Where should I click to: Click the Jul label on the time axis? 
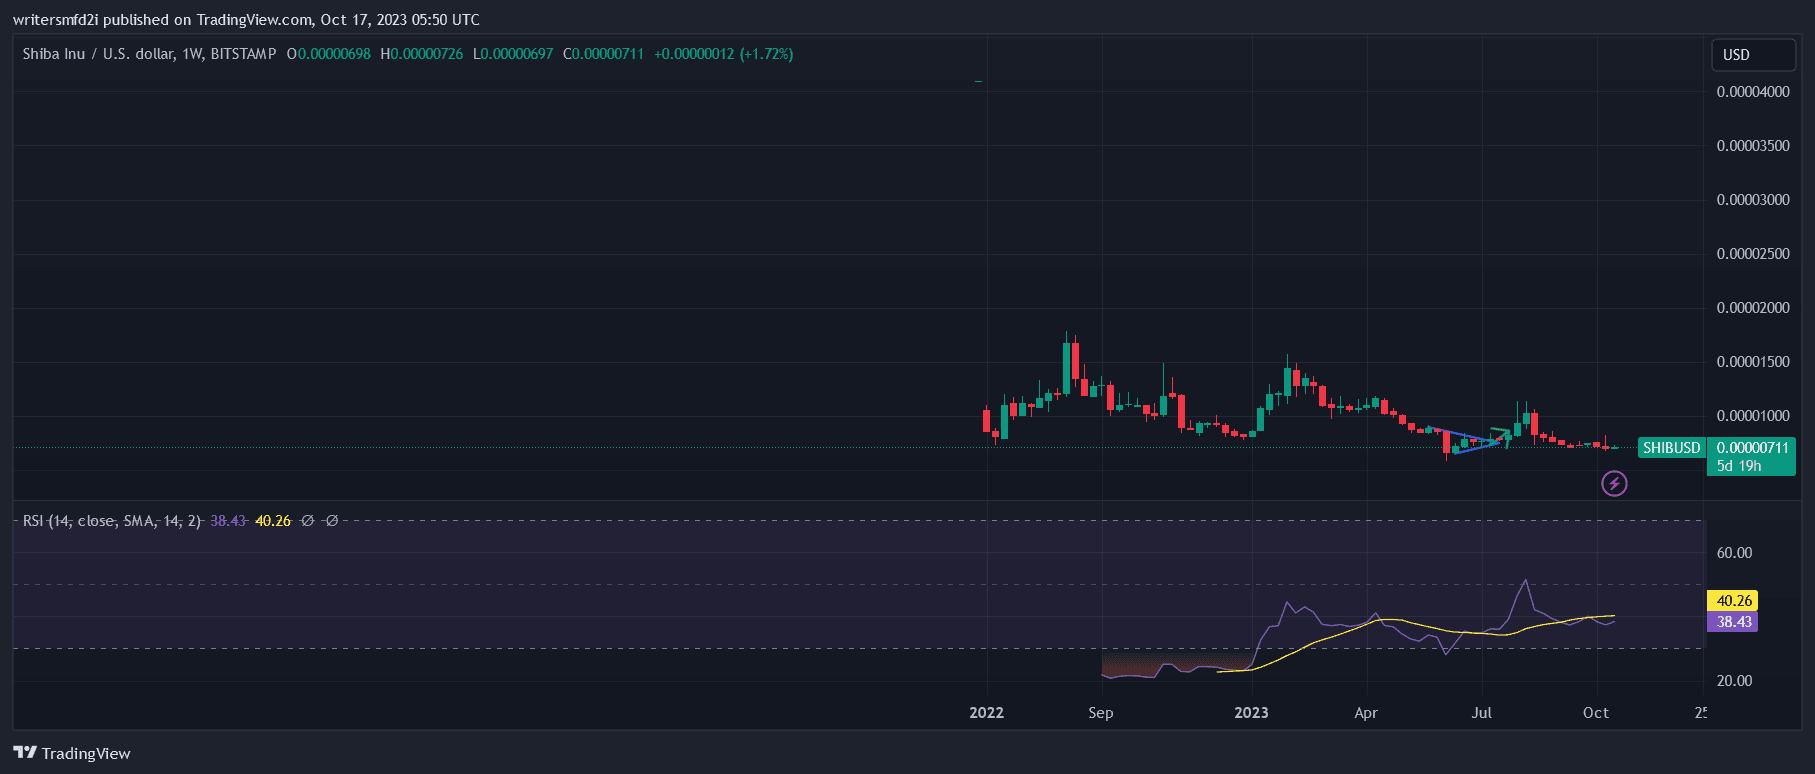pos(1481,713)
